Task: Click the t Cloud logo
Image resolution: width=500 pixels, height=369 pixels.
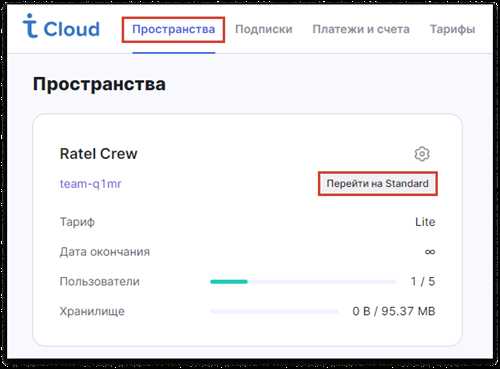Action: click(61, 26)
